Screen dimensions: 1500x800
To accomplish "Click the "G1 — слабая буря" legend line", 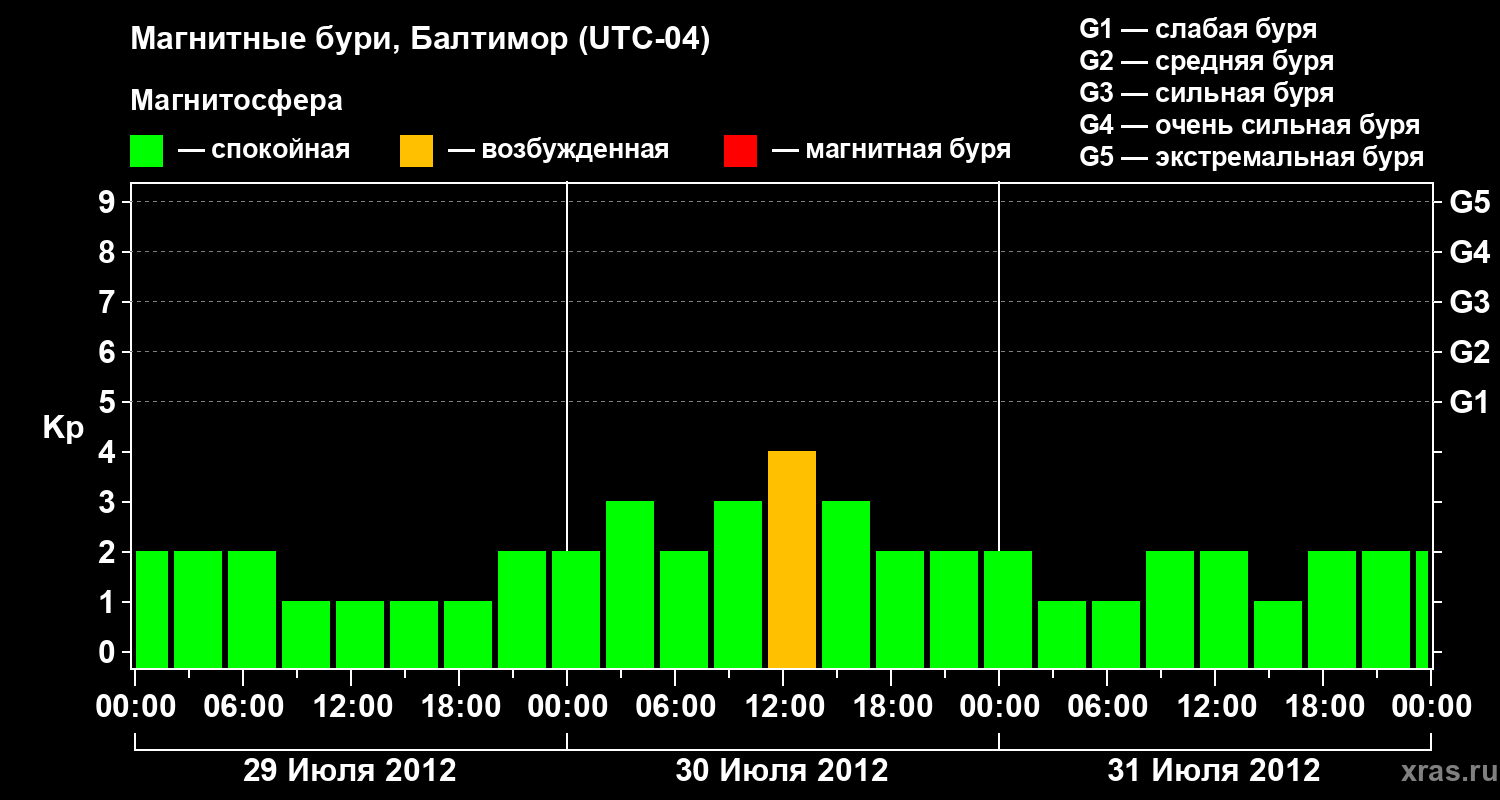I will pyautogui.click(x=1198, y=29).
